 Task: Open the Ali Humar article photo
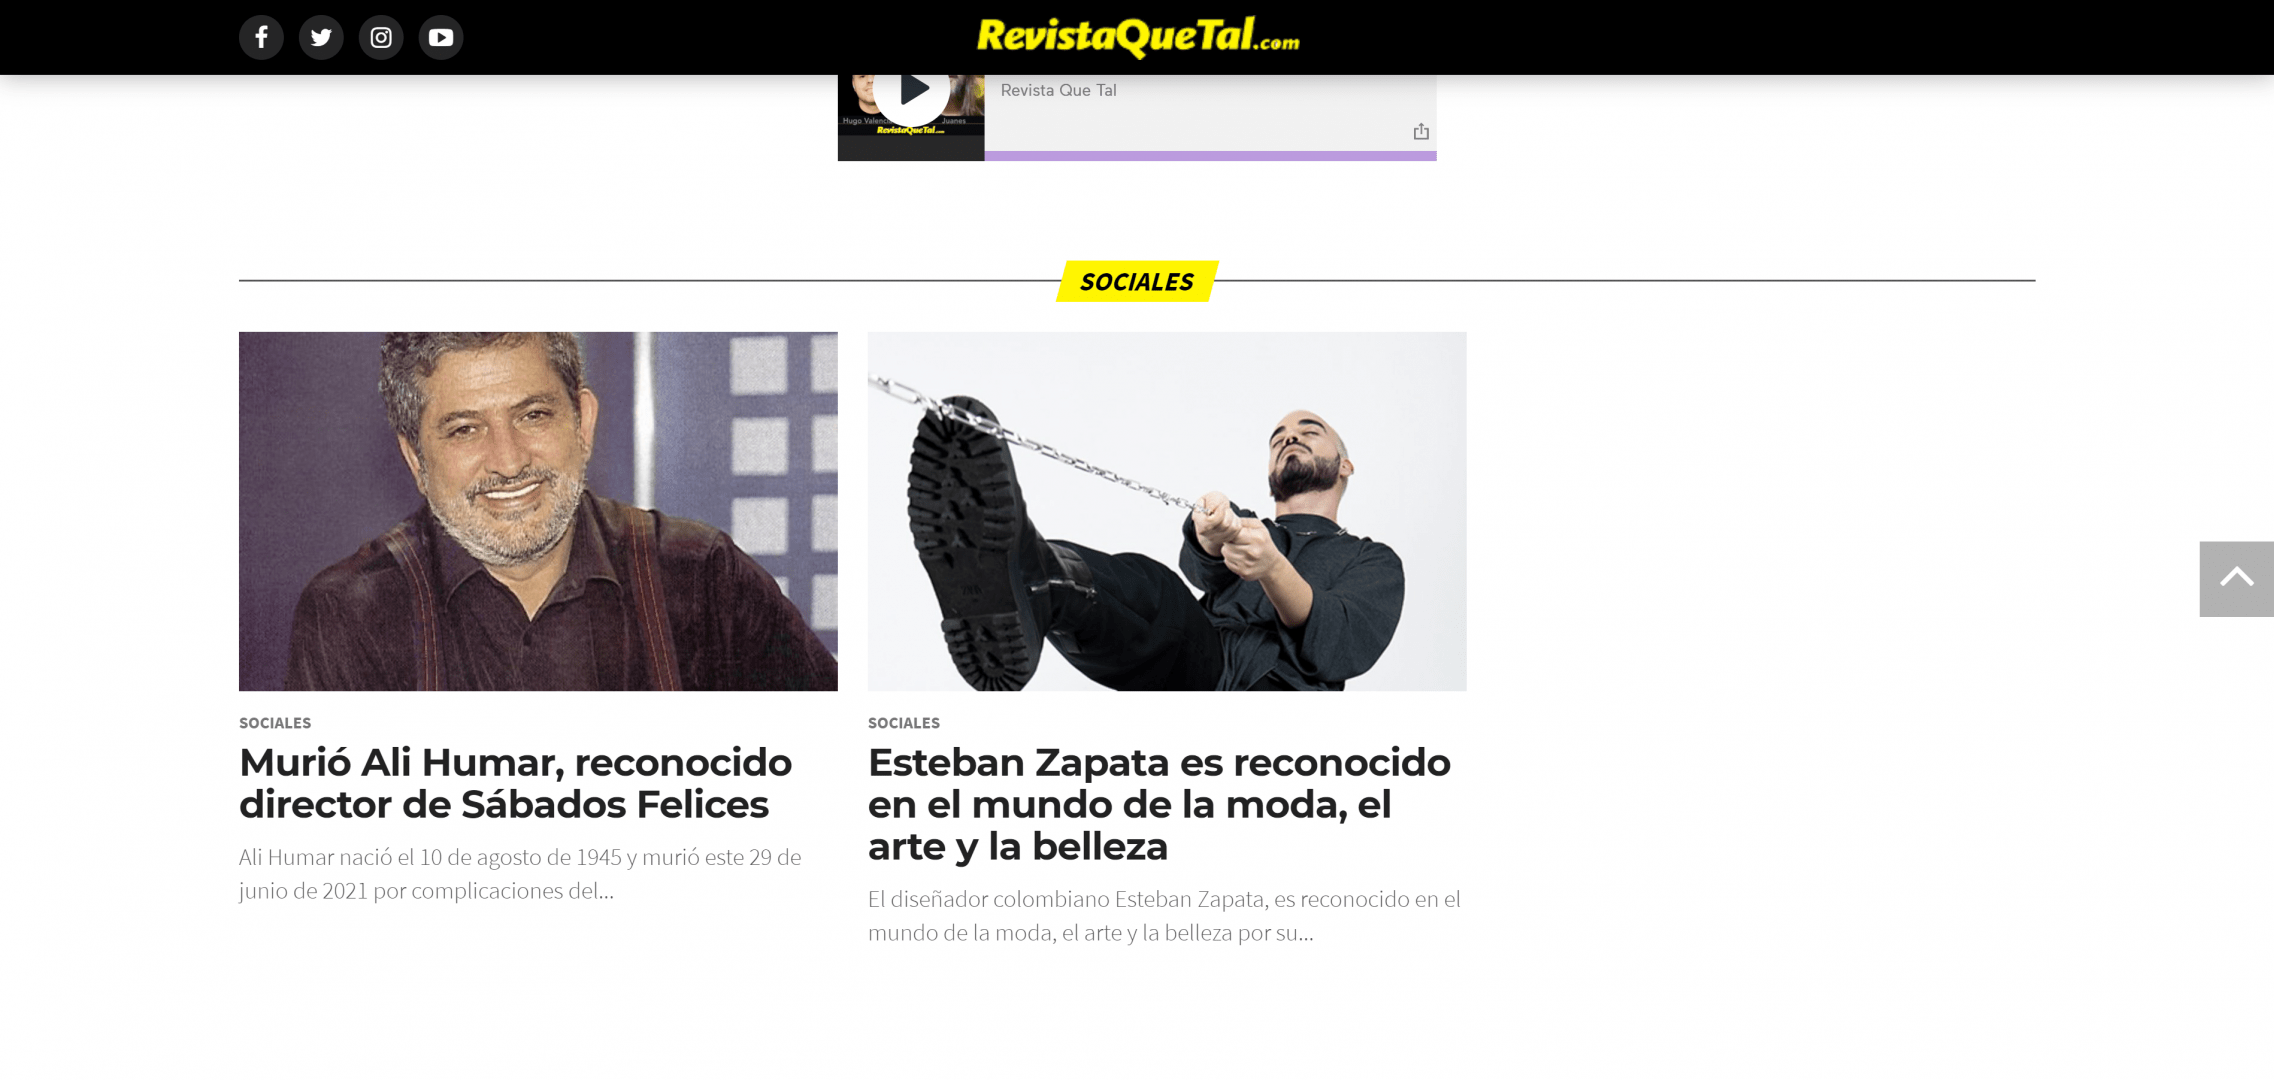tap(538, 511)
